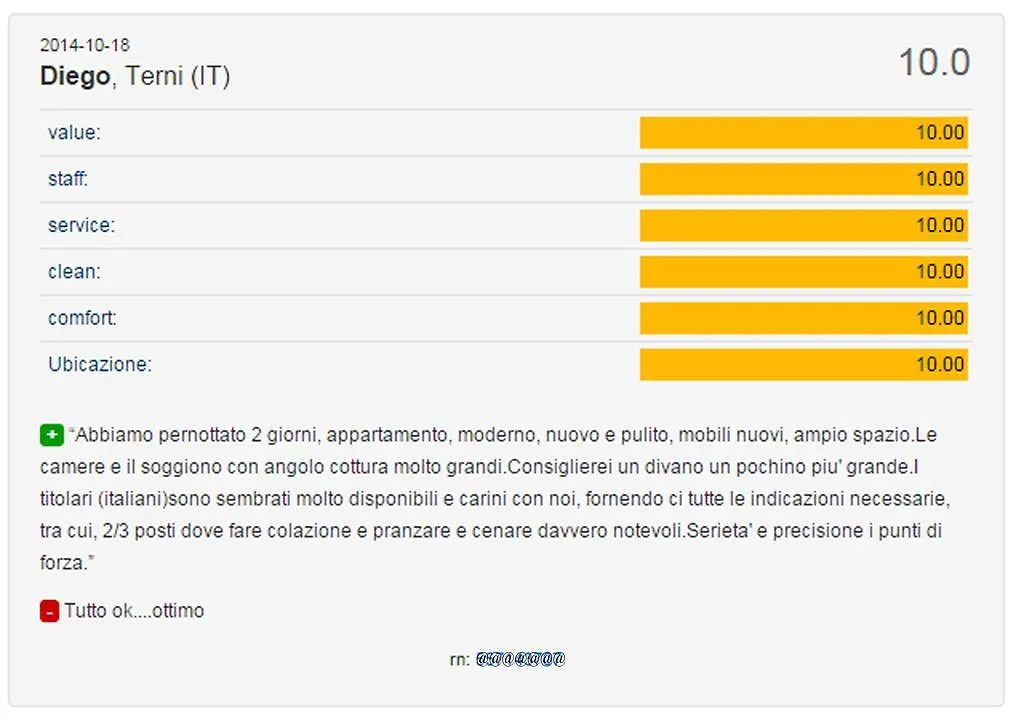Click the 'Ubicazione:' row label

tap(100, 364)
